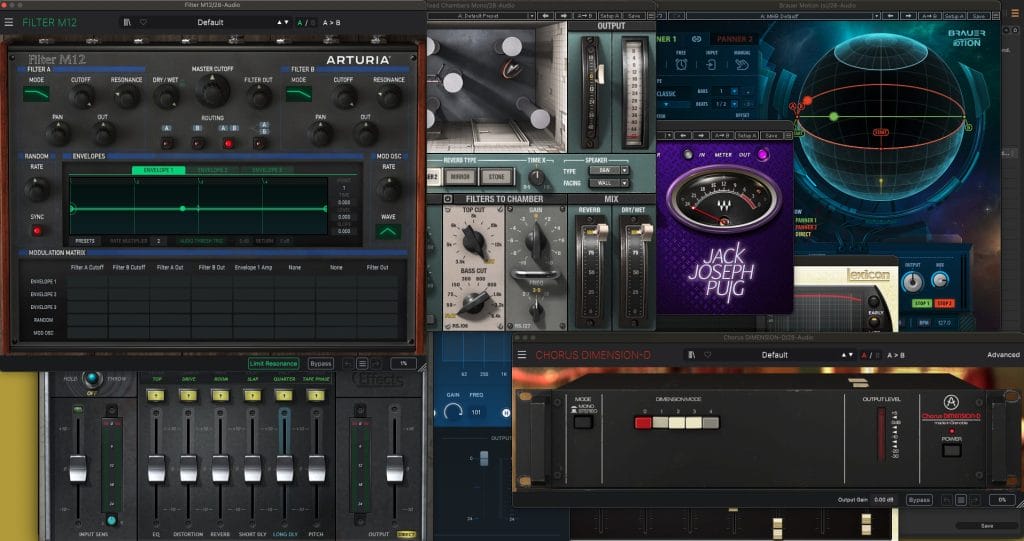Click the Filter Out knob
The height and width of the screenshot is (541, 1024).
(x=259, y=97)
